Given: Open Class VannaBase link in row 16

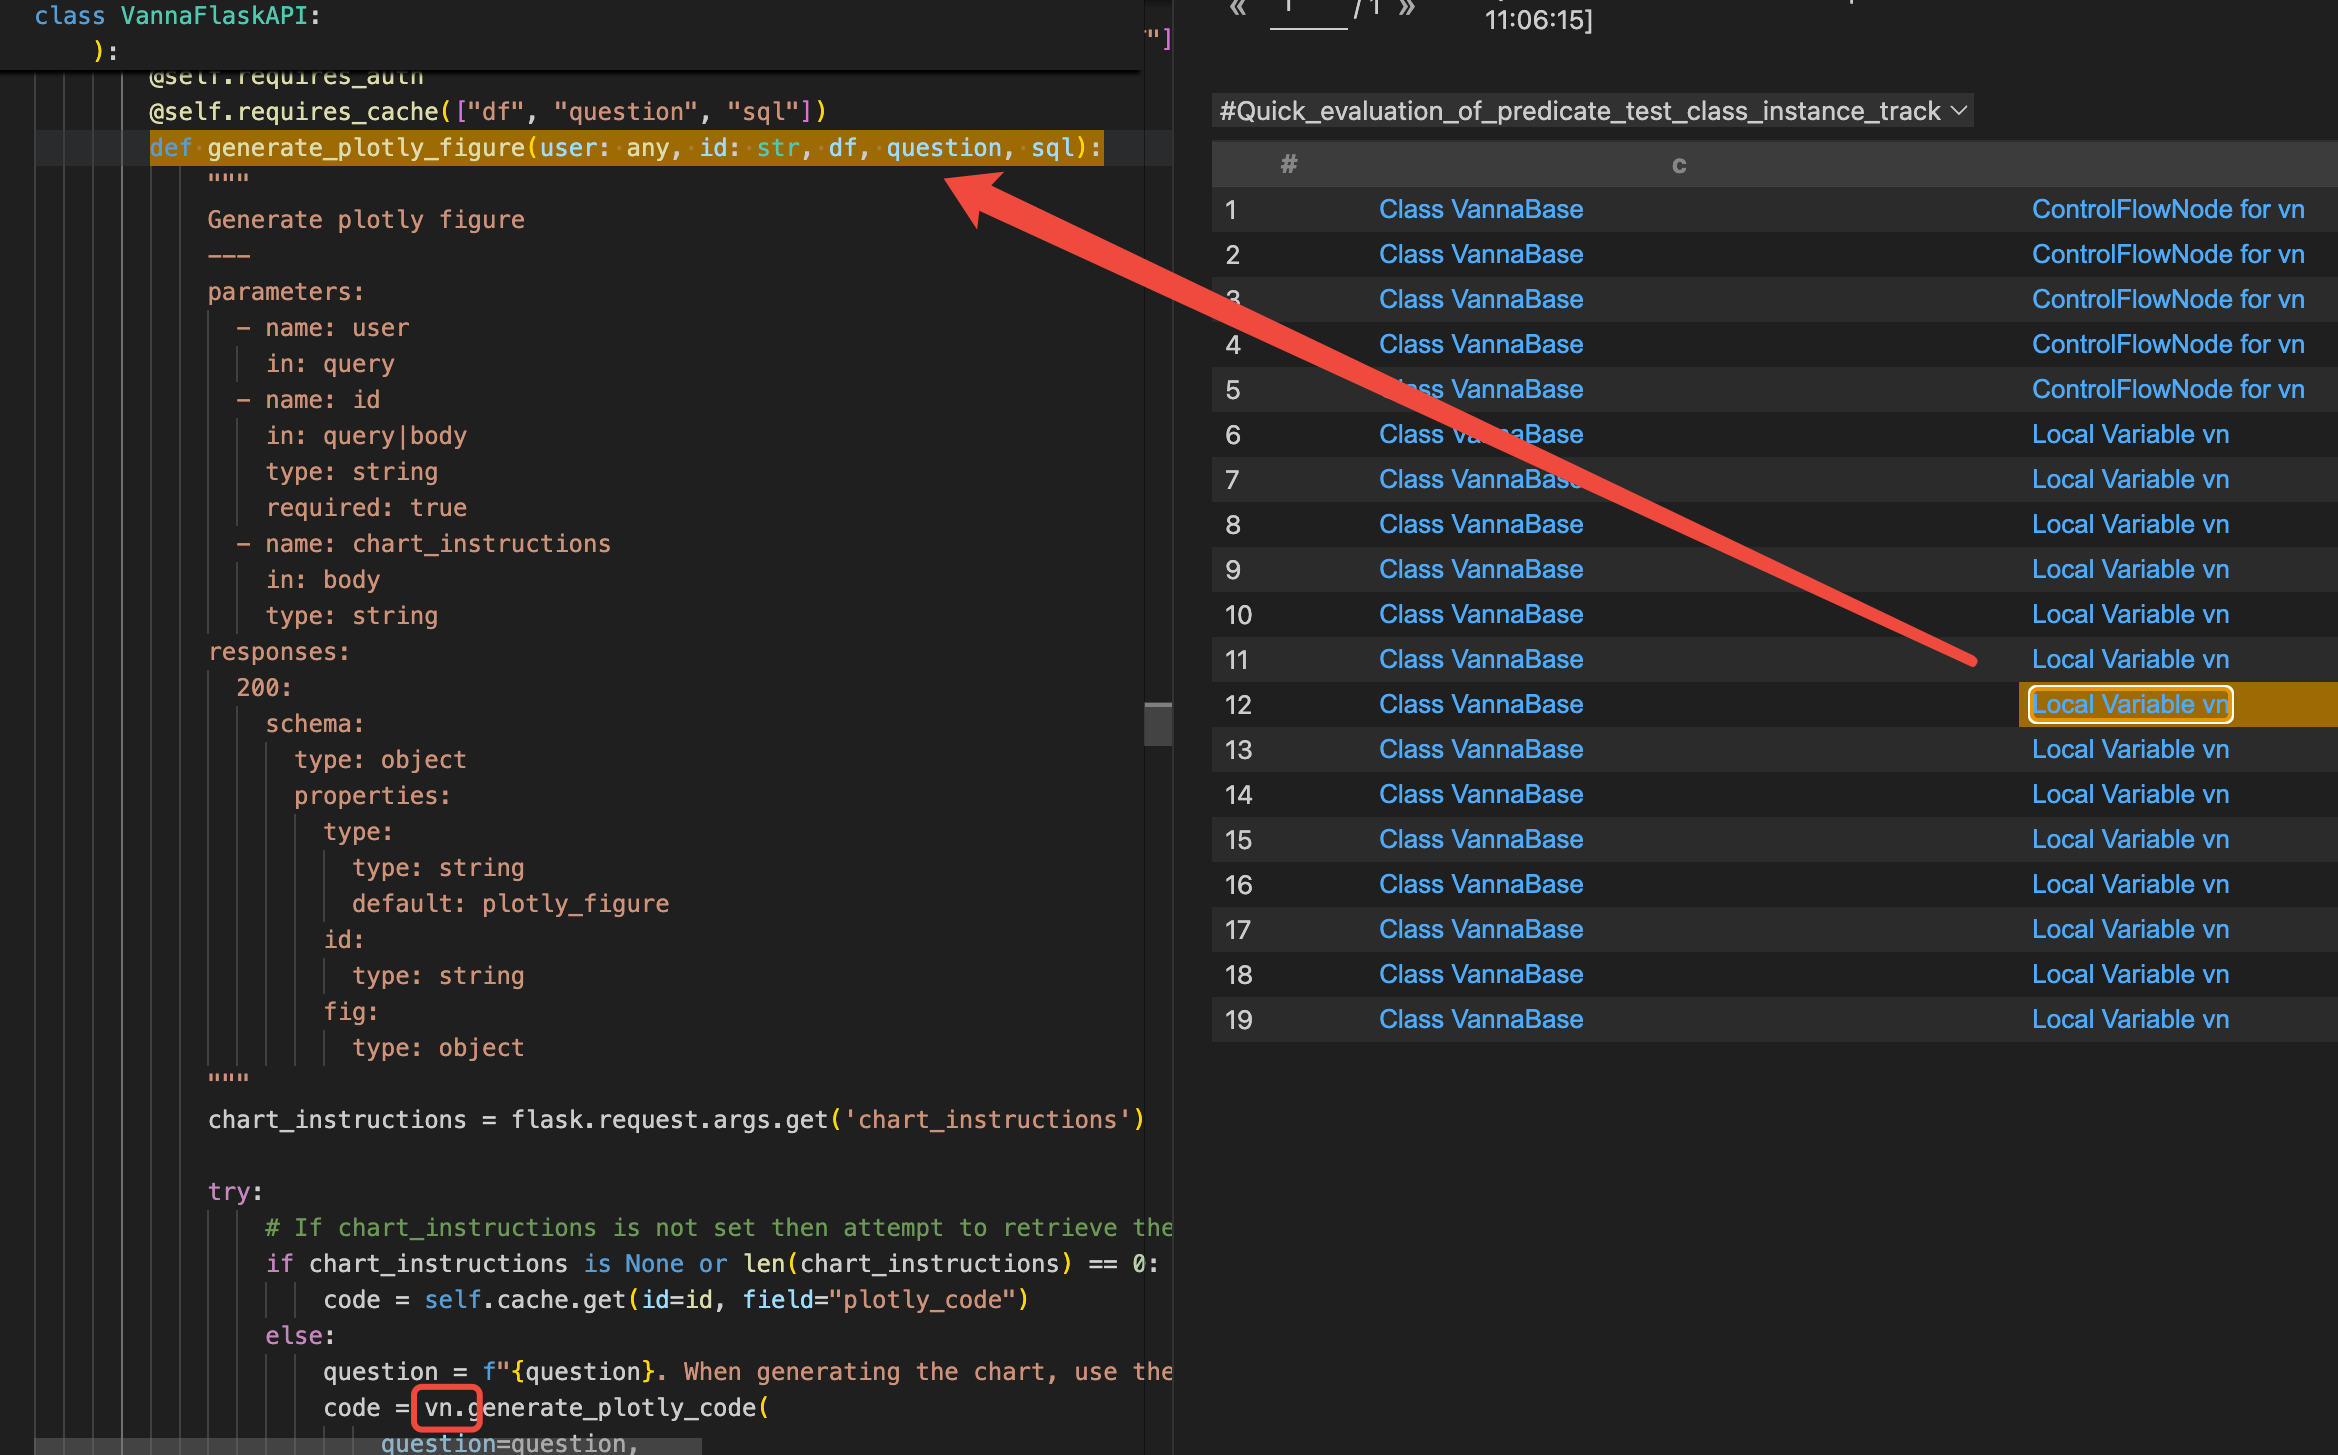Looking at the screenshot, I should [x=1481, y=884].
